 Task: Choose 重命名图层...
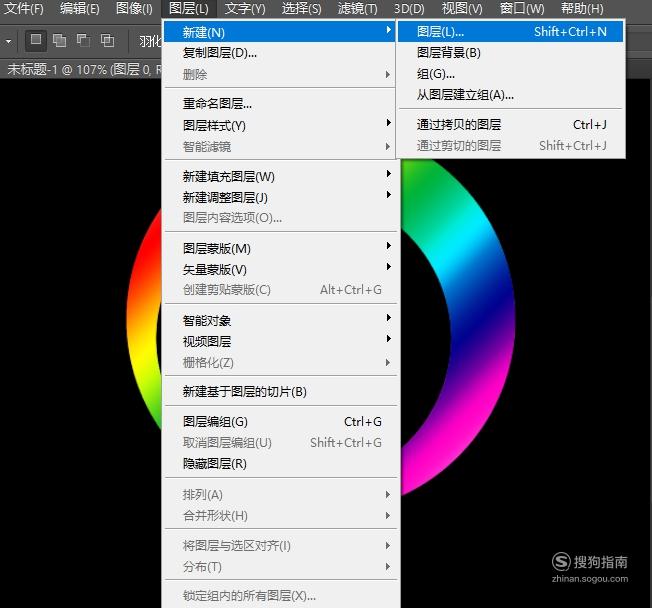pyautogui.click(x=279, y=104)
